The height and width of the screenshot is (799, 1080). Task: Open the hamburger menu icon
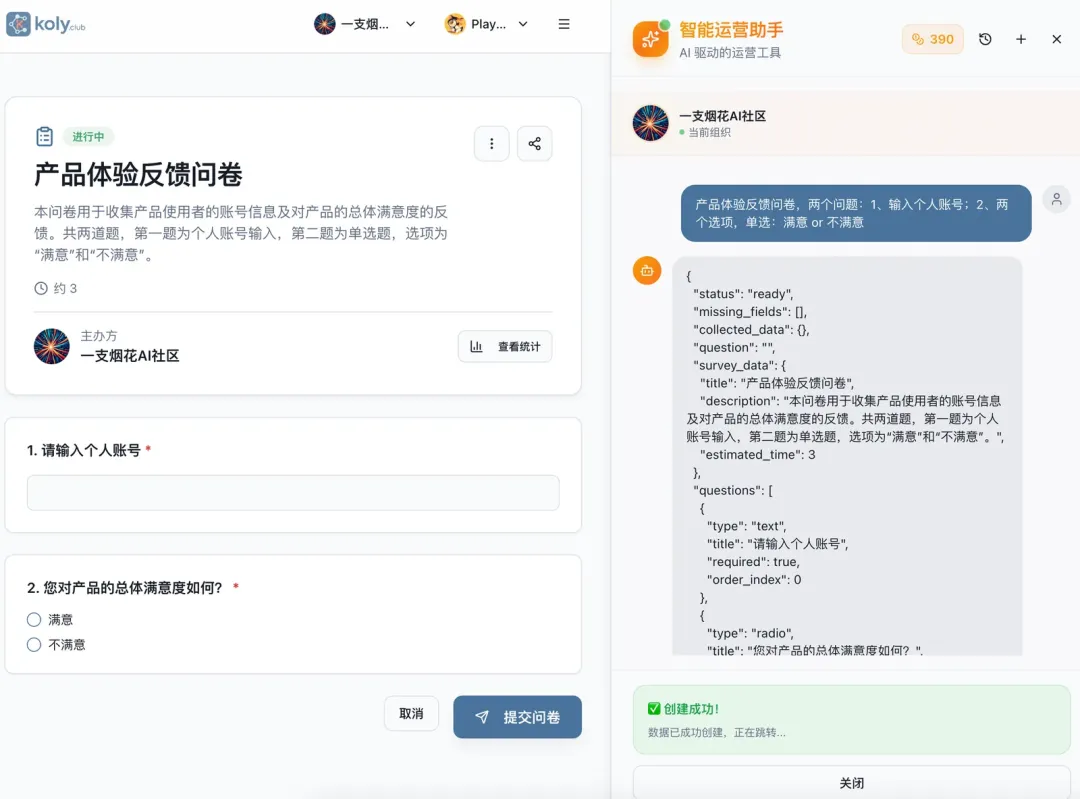pos(563,24)
